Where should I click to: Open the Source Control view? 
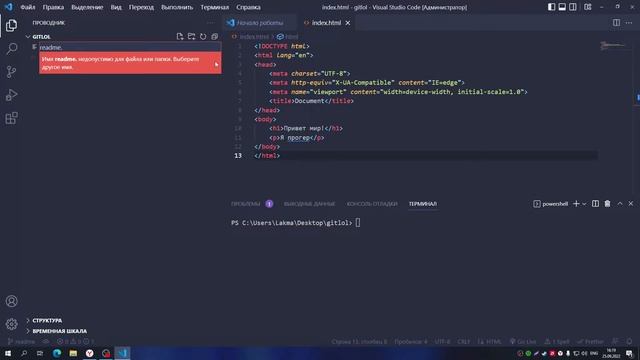(11, 72)
